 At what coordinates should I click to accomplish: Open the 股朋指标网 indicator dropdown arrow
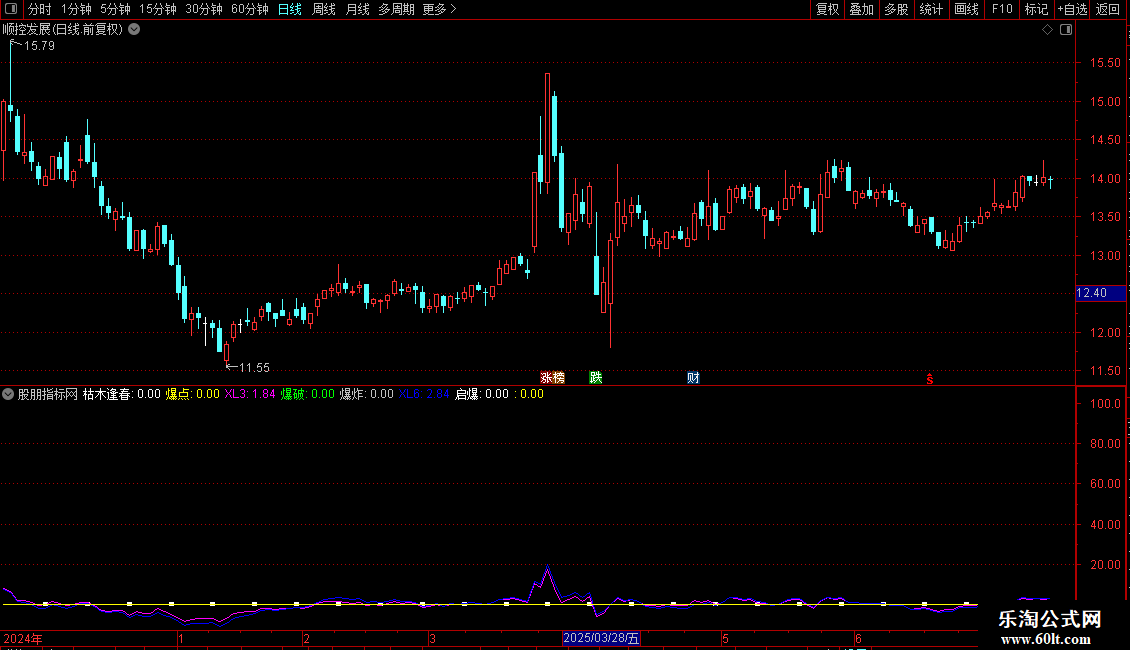tap(8, 394)
